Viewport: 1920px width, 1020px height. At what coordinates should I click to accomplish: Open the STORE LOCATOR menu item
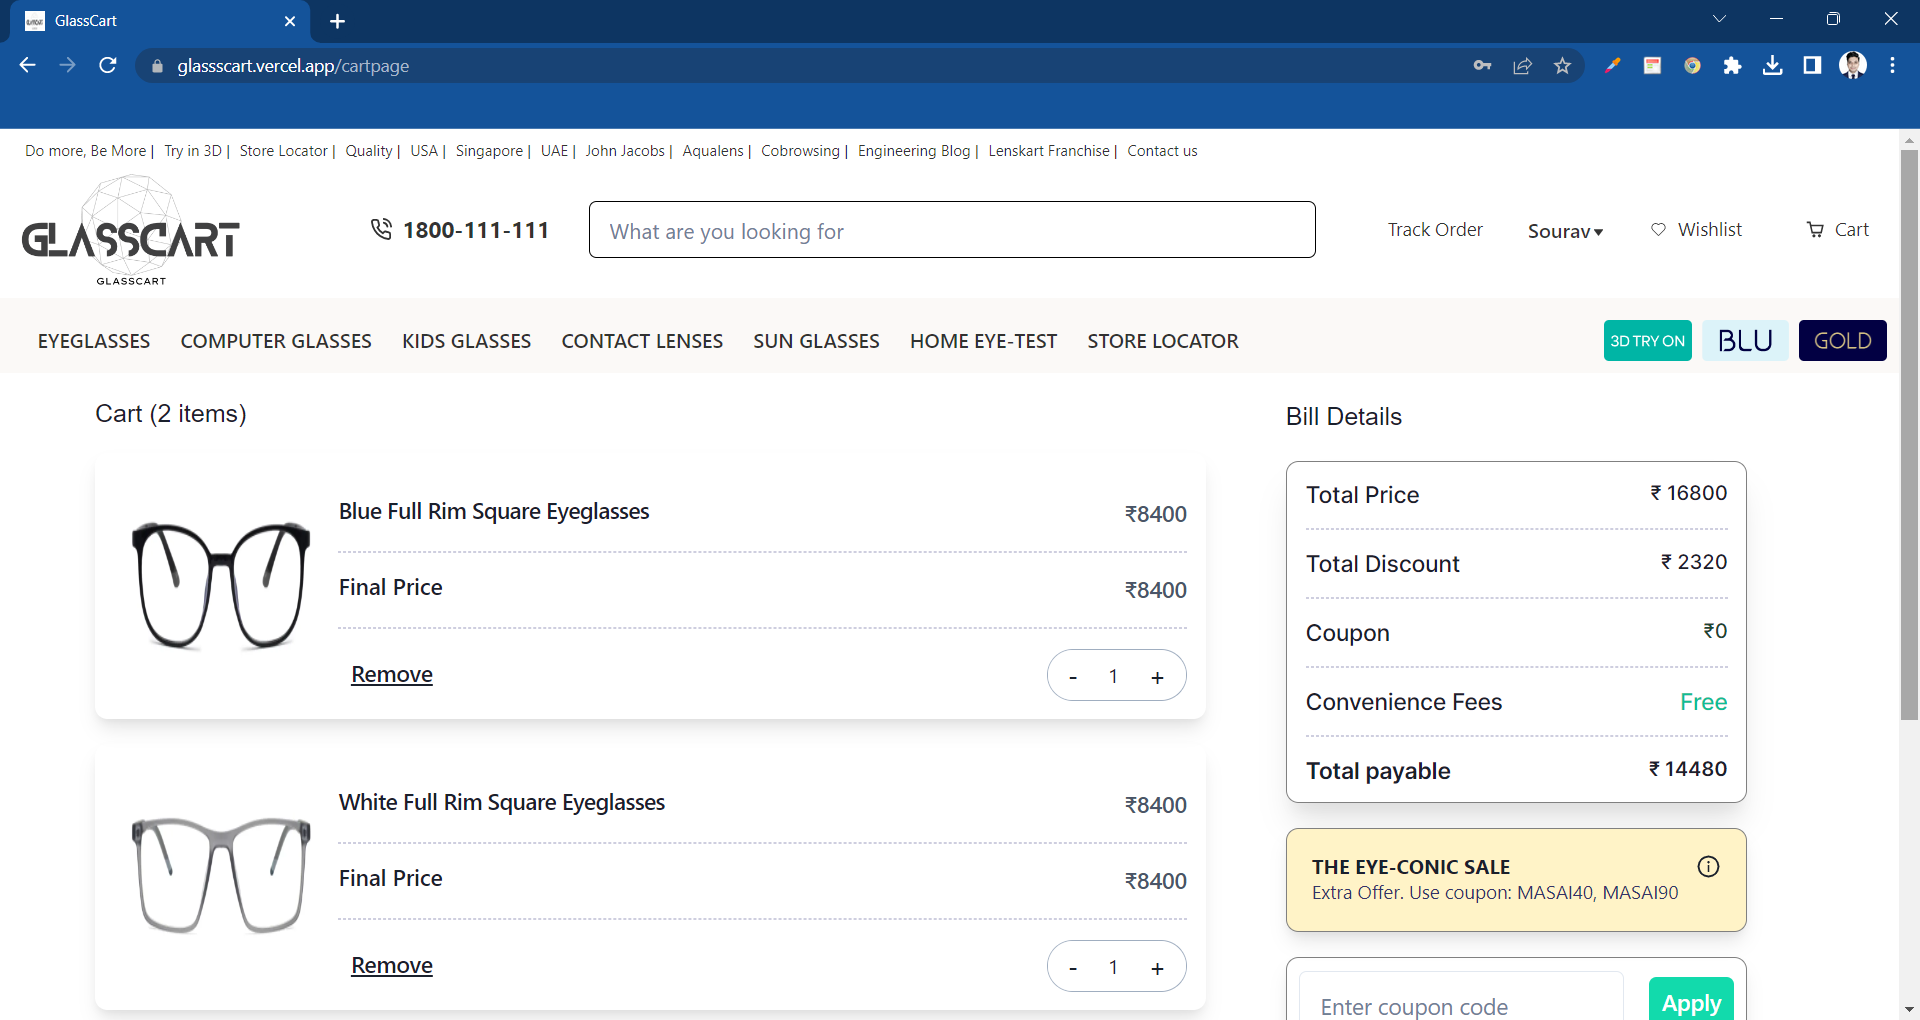(x=1163, y=341)
